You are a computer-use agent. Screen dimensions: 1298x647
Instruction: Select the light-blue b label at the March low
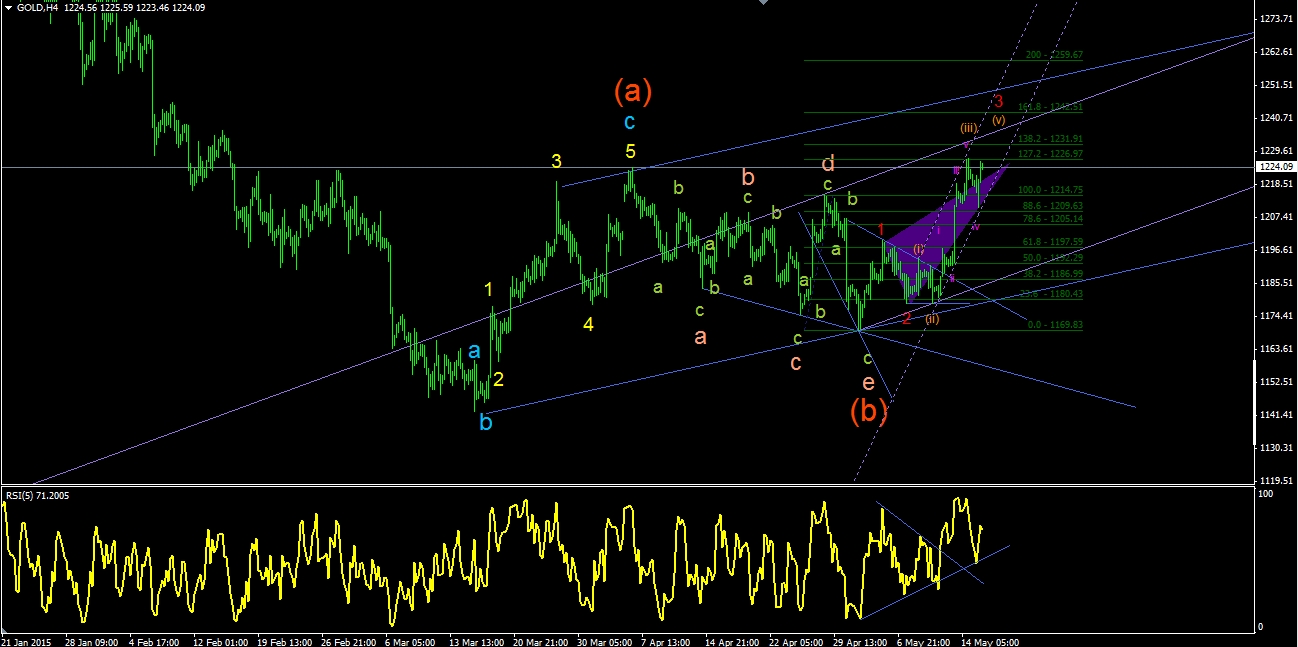[486, 422]
